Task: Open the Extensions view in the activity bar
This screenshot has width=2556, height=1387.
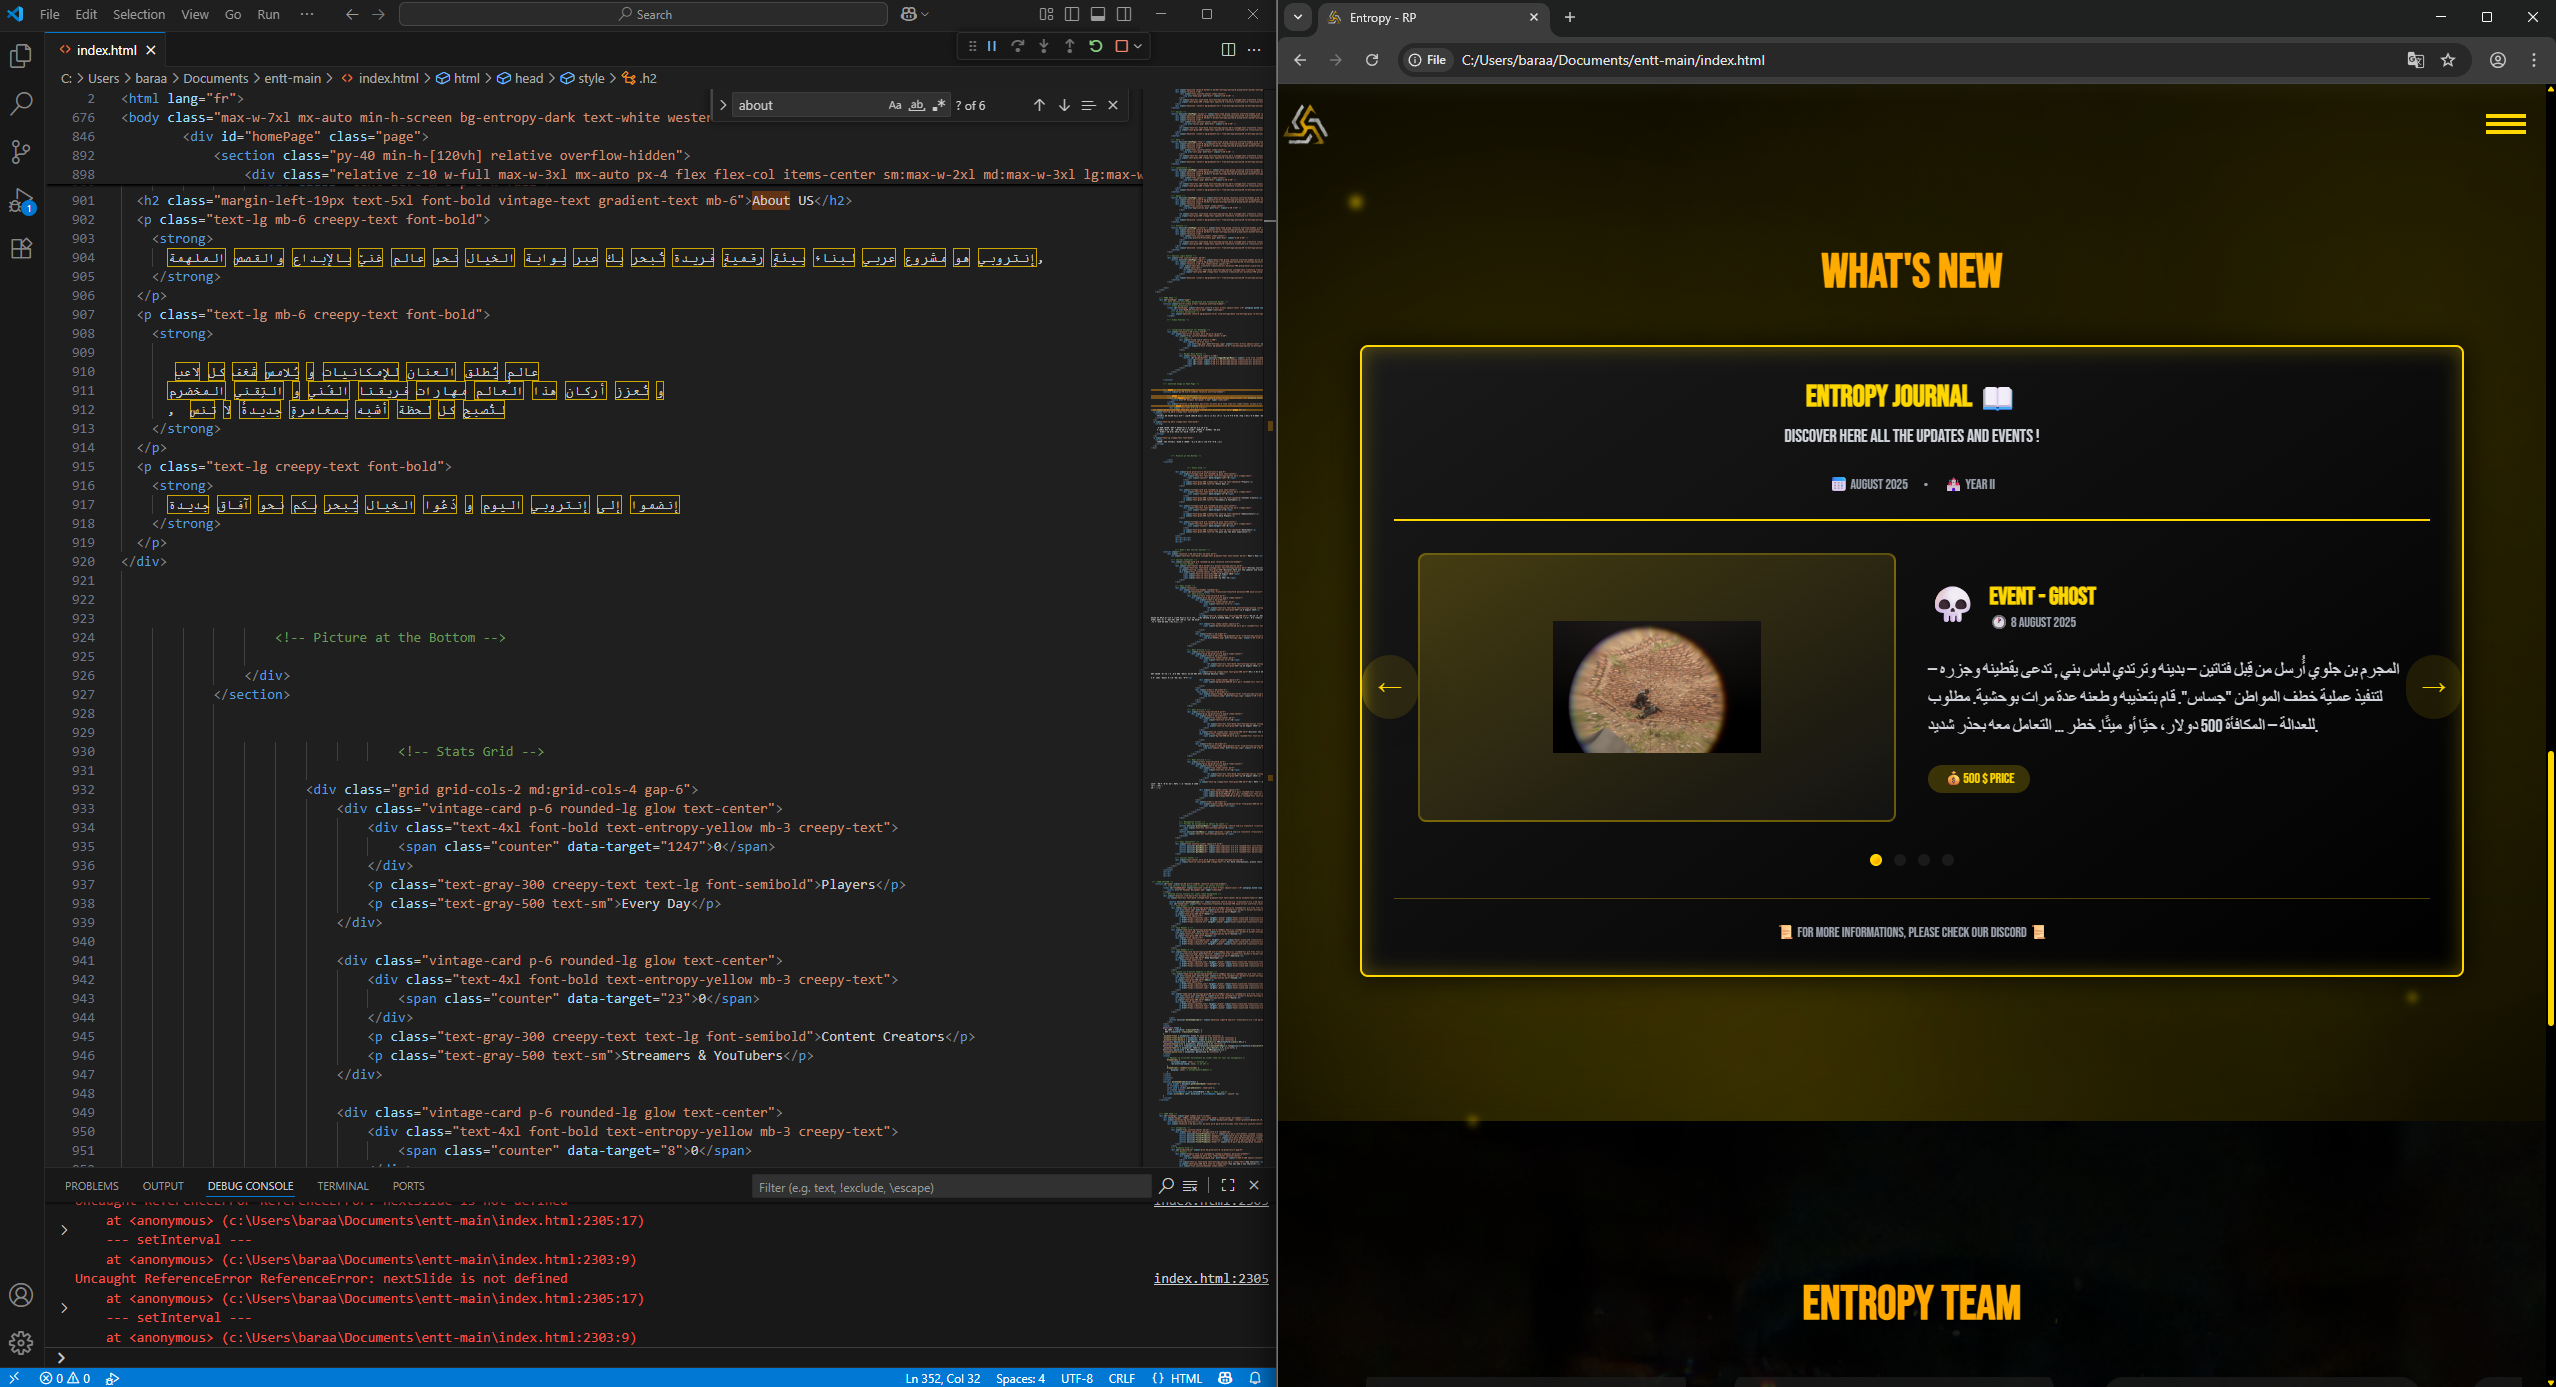Action: pyautogui.click(x=20, y=248)
